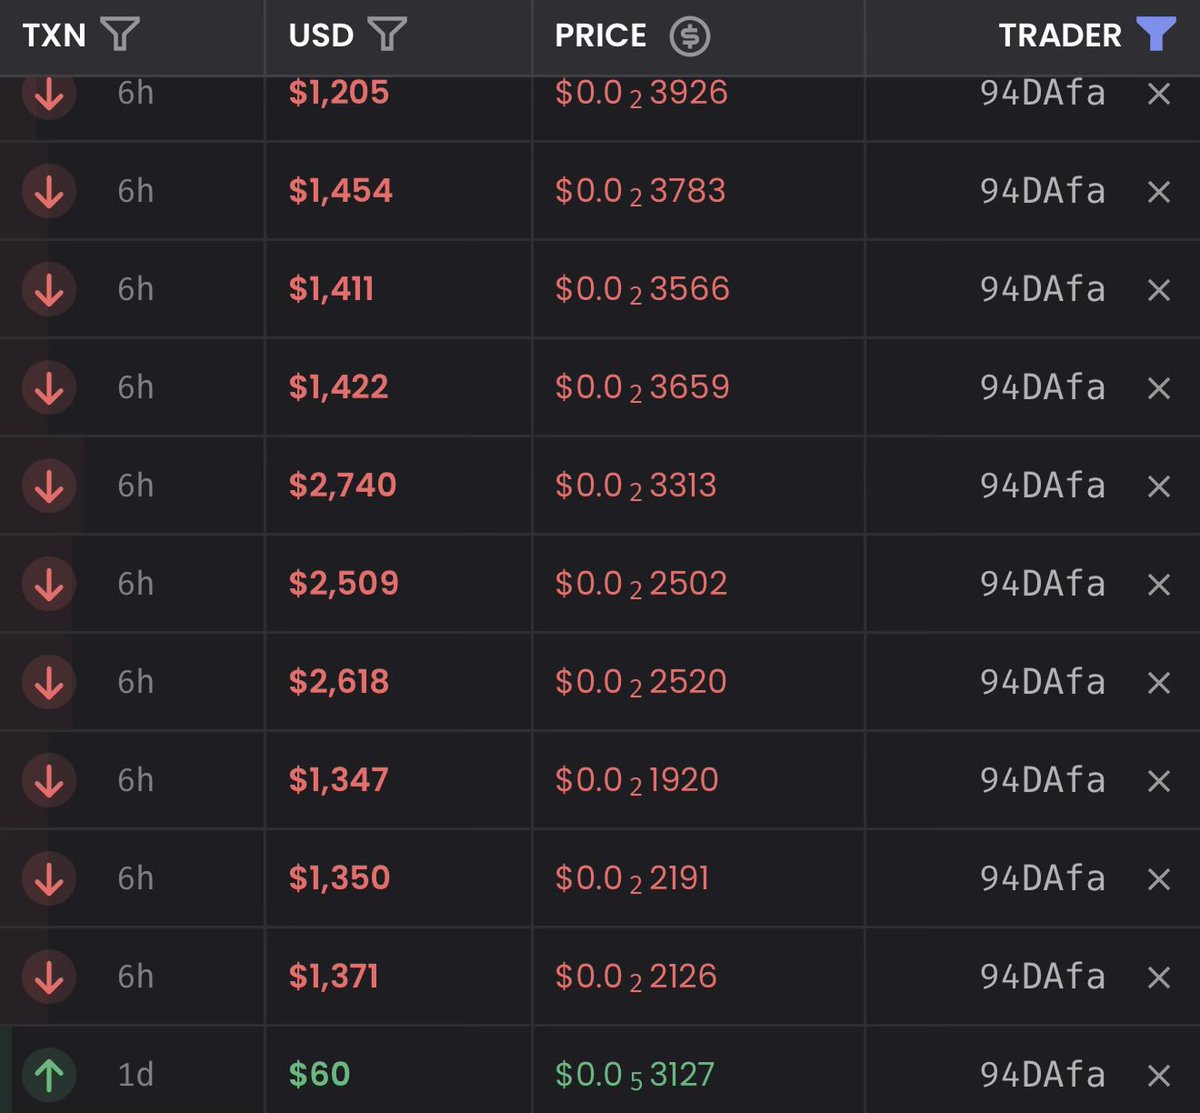Remove trader filter on the $2,740 row
1200x1113 pixels.
click(x=1158, y=486)
